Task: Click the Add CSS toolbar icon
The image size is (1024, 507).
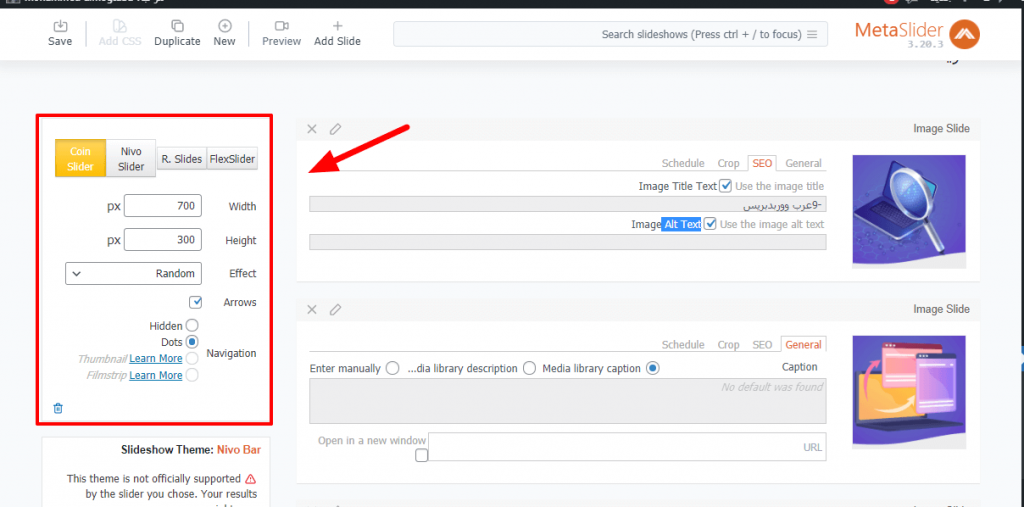Action: (119, 26)
